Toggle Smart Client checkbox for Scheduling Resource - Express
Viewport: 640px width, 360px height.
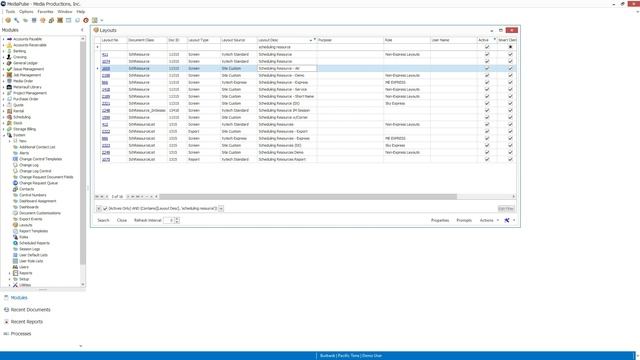[510, 82]
